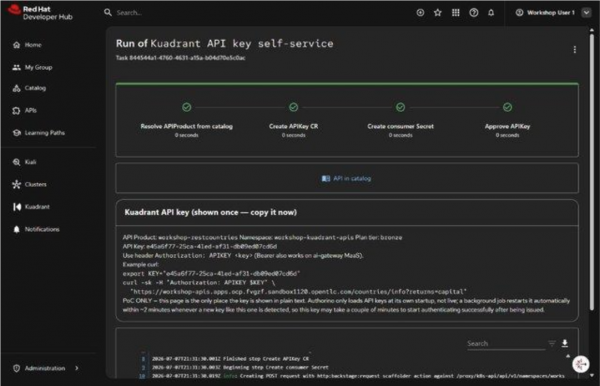Click the Finished step Create APIKey CR log line
The height and width of the screenshot is (386, 600).
230,359
